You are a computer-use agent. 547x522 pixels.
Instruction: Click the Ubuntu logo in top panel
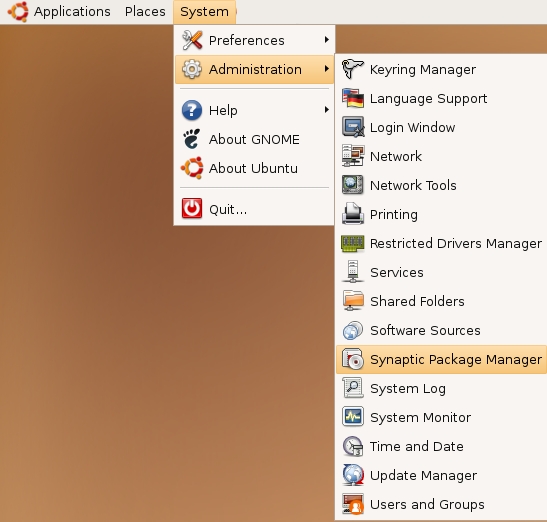(18, 12)
